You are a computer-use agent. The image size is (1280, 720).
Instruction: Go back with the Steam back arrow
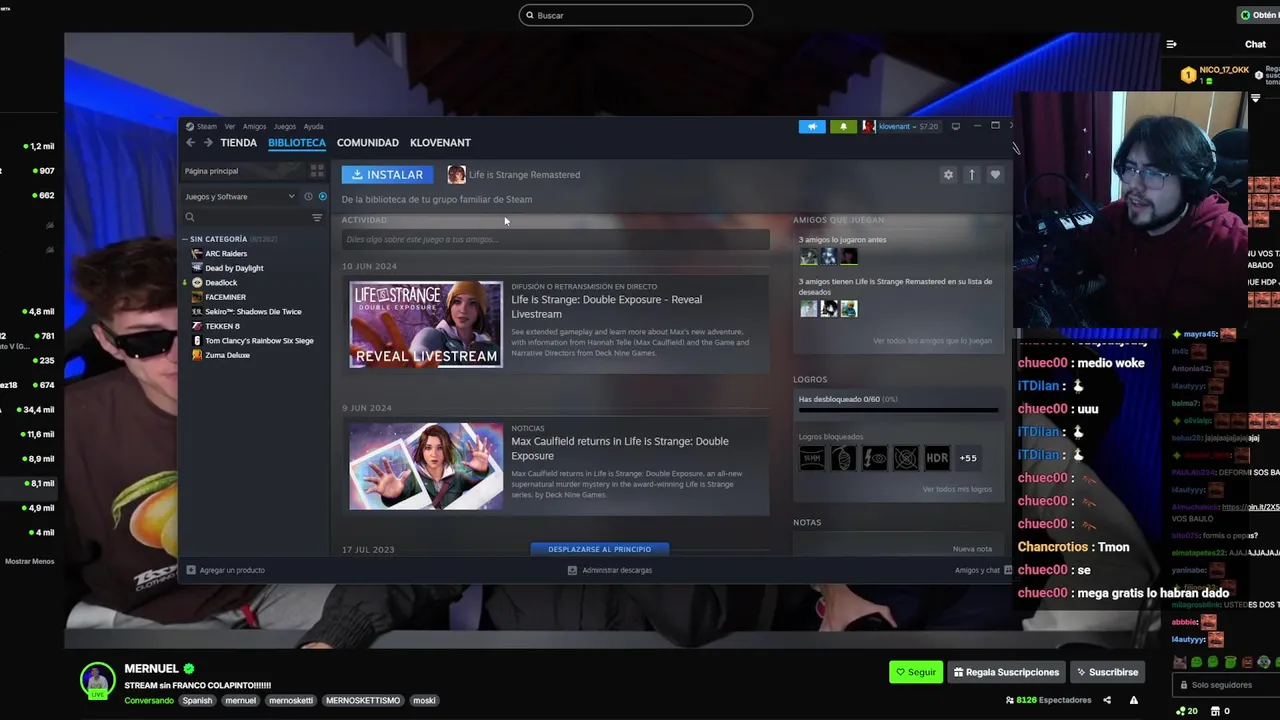click(190, 143)
